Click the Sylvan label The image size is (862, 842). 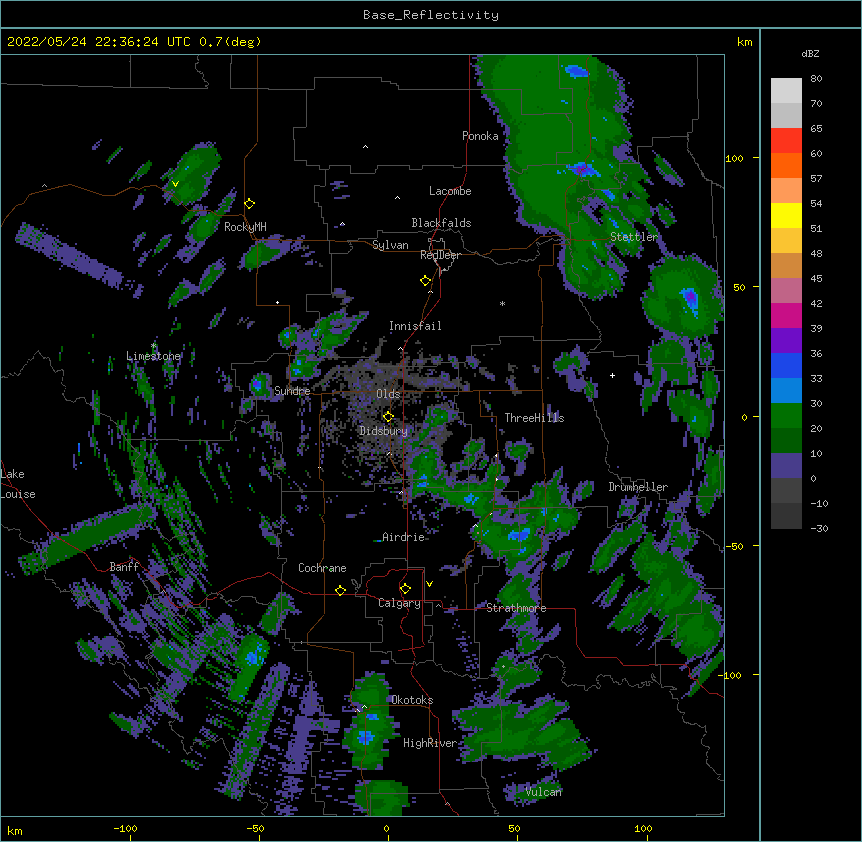click(x=390, y=245)
